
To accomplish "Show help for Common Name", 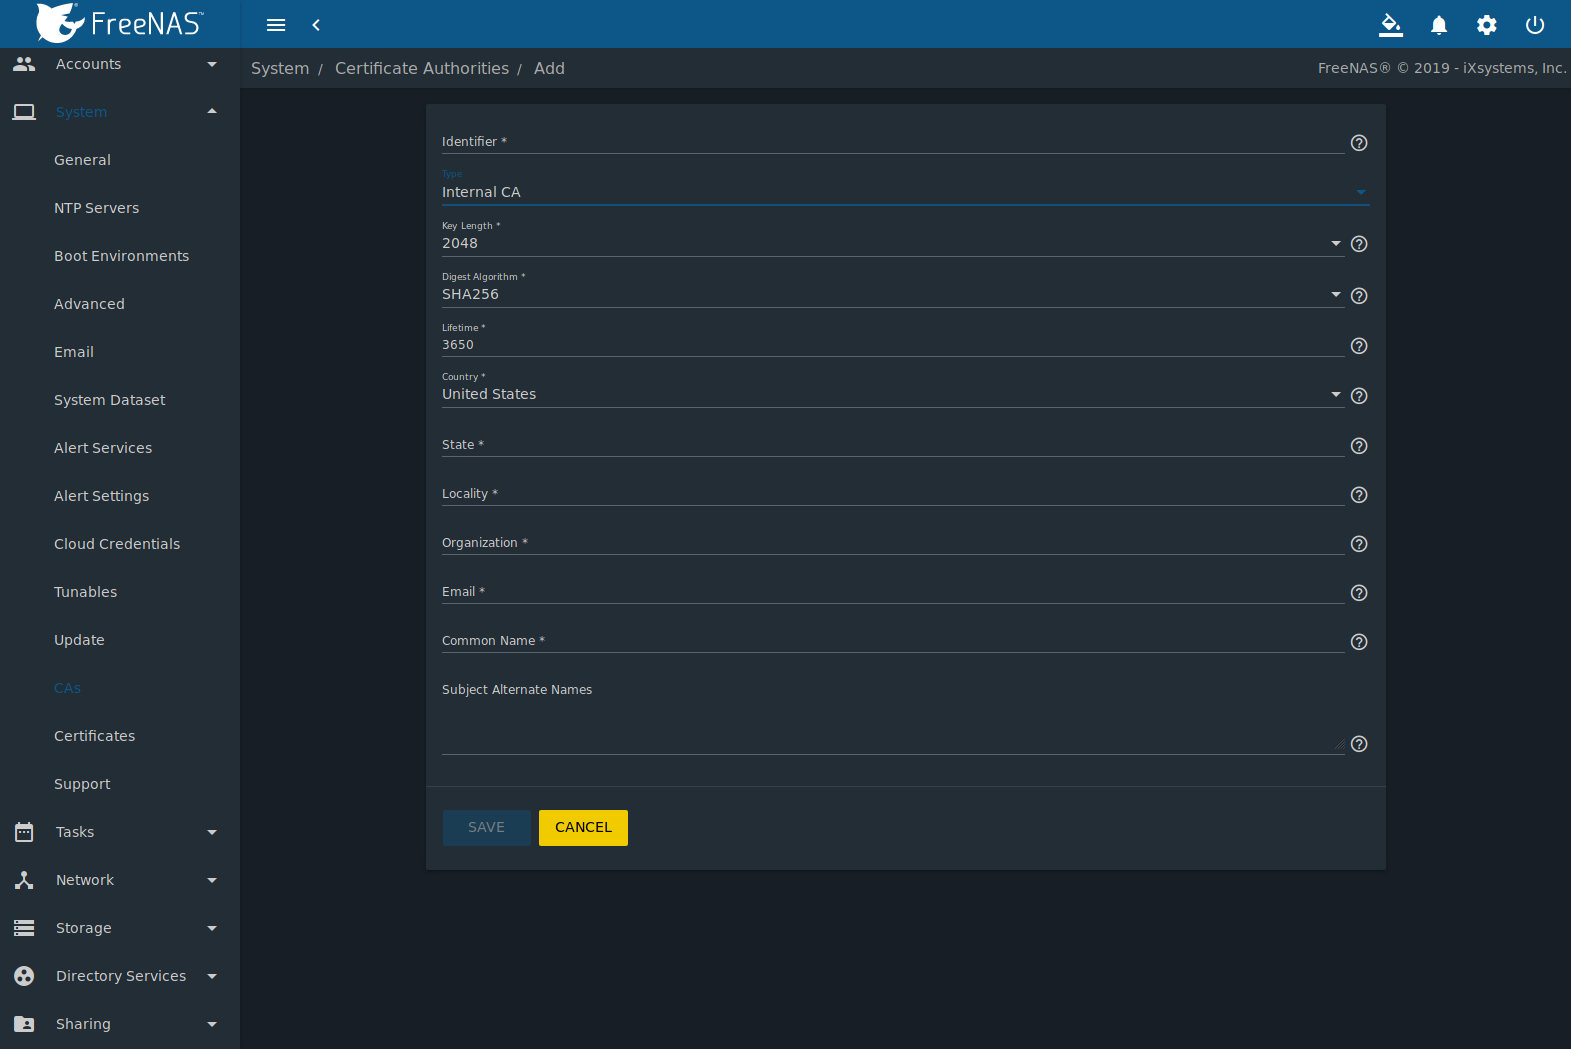I will (1359, 642).
